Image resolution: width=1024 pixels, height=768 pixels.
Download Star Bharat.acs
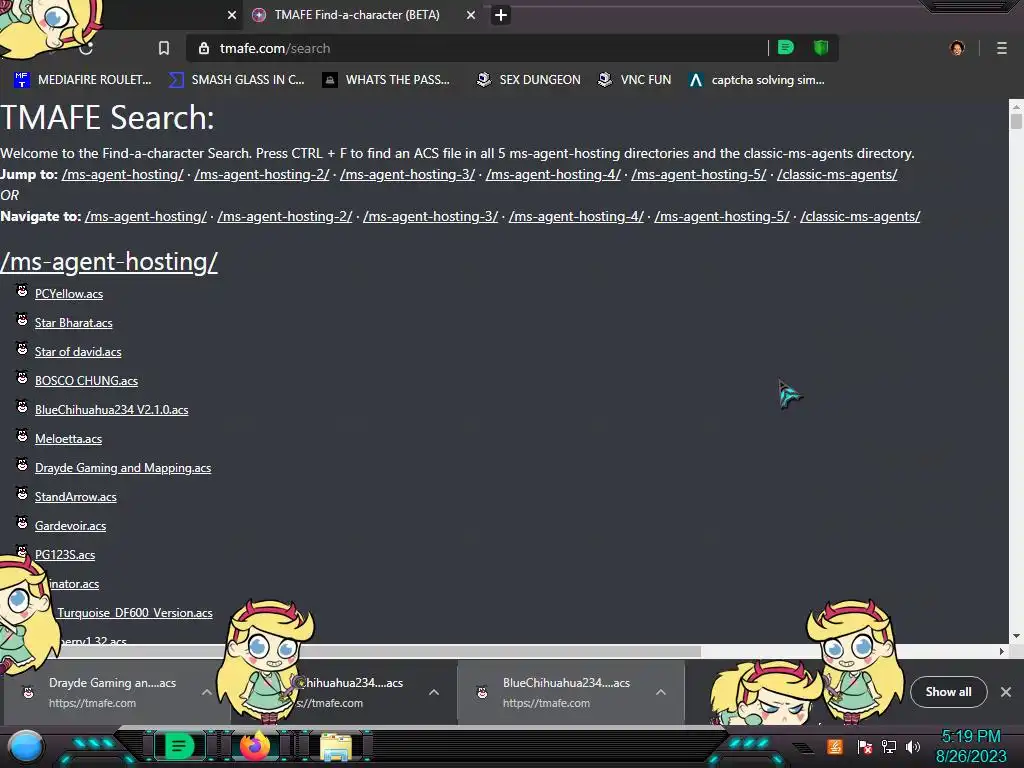click(x=73, y=323)
